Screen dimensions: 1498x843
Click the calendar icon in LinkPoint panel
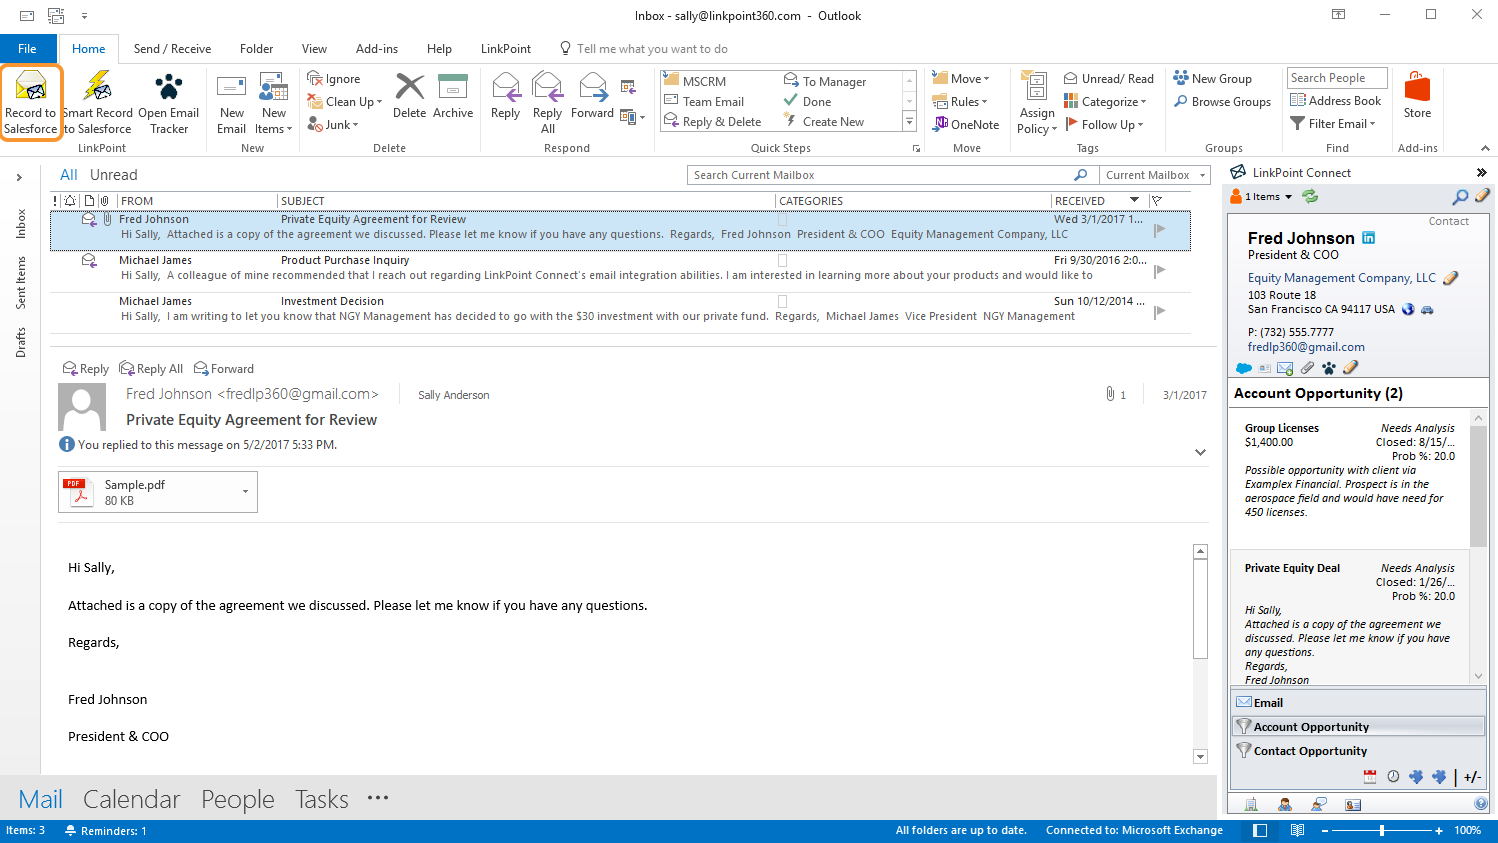click(x=1370, y=776)
